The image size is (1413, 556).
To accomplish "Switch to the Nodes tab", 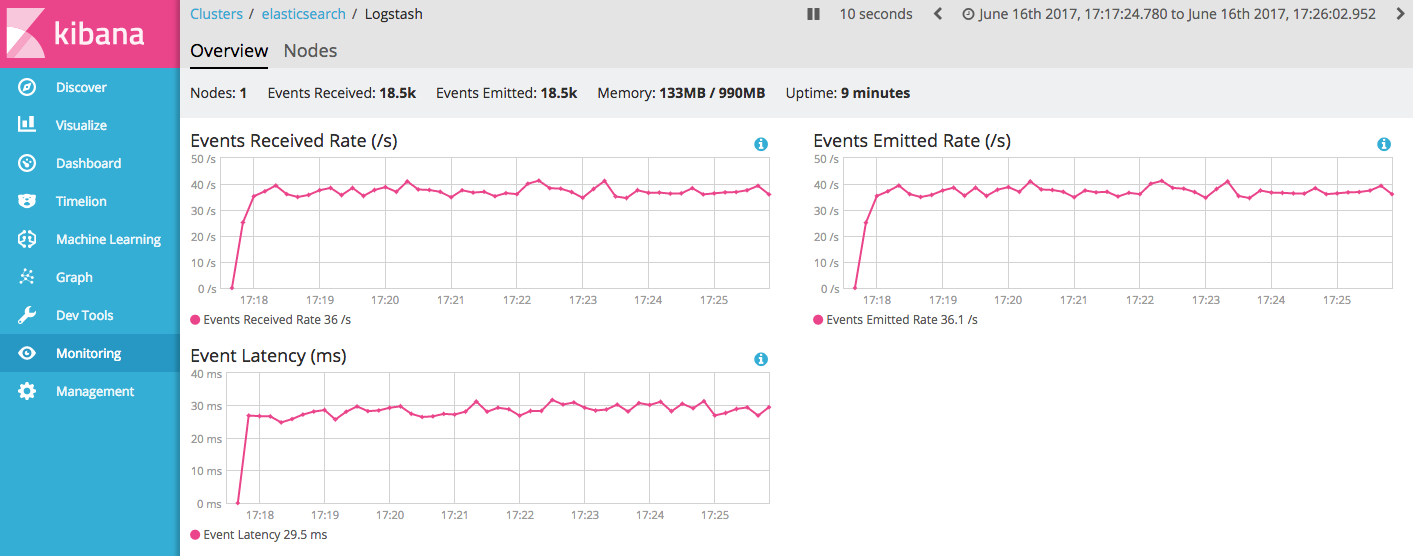I will point(311,51).
